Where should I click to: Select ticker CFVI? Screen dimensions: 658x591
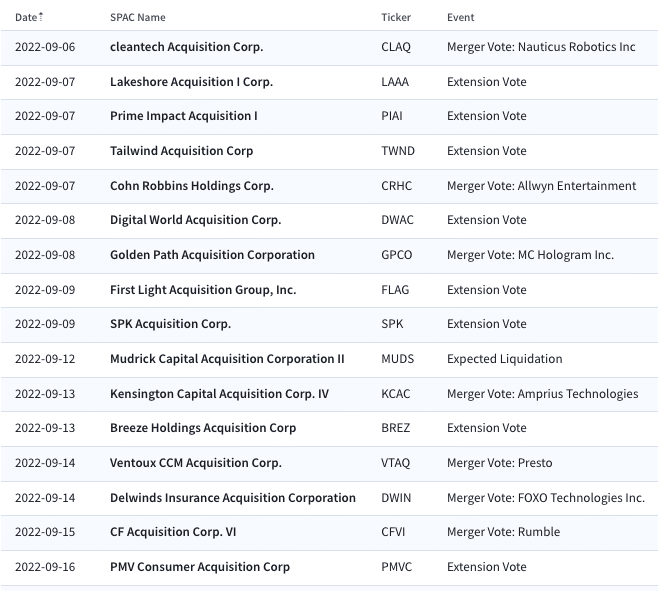point(393,532)
